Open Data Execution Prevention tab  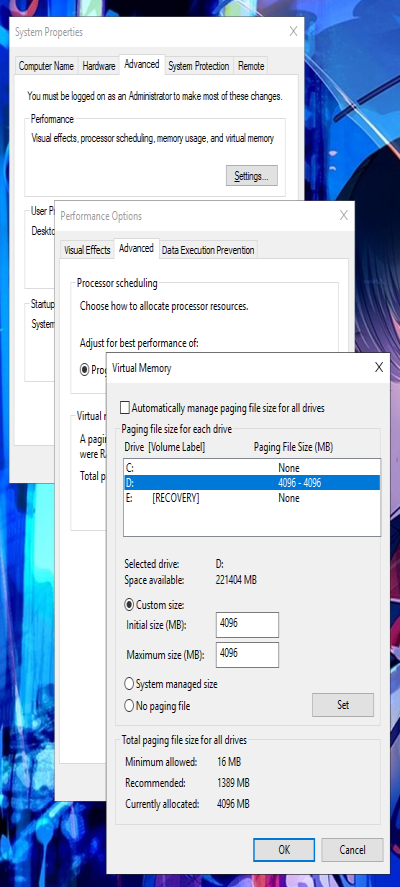(x=208, y=250)
